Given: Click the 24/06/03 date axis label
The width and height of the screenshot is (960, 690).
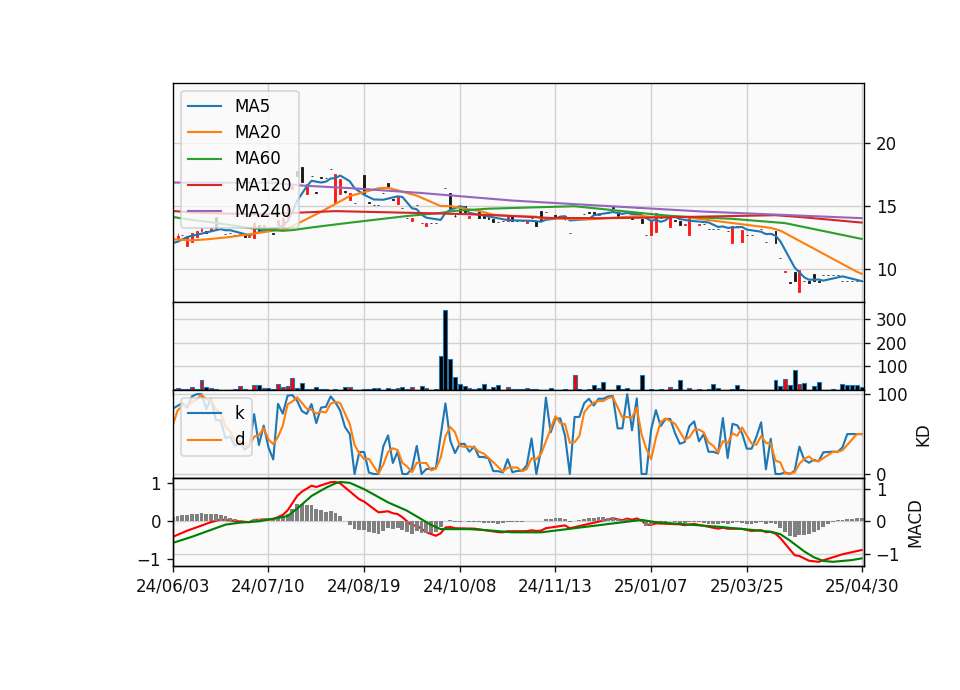Looking at the screenshot, I should coord(173,587).
